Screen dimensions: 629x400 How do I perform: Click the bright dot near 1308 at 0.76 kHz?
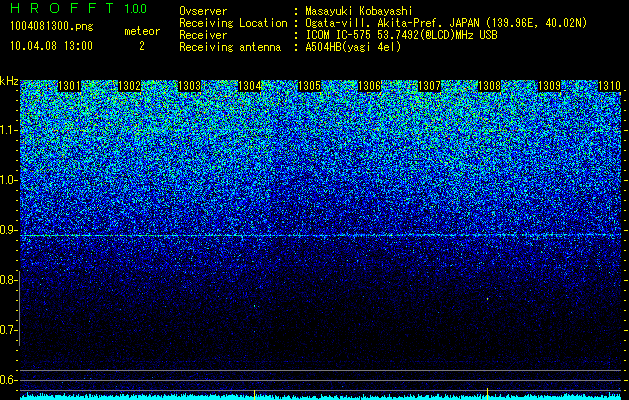click(487, 299)
